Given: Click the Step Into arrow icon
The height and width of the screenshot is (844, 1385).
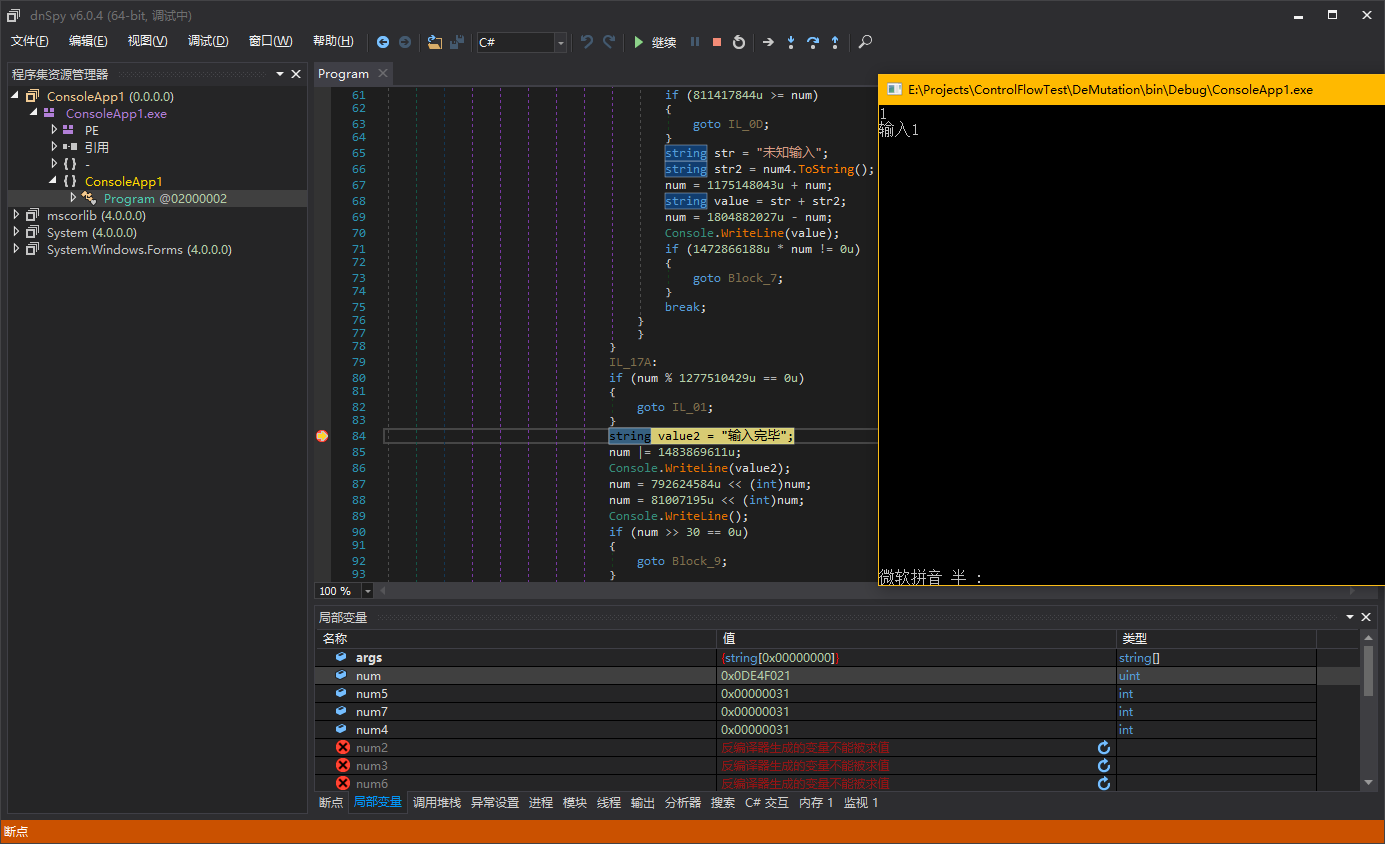Looking at the screenshot, I should pyautogui.click(x=791, y=42).
